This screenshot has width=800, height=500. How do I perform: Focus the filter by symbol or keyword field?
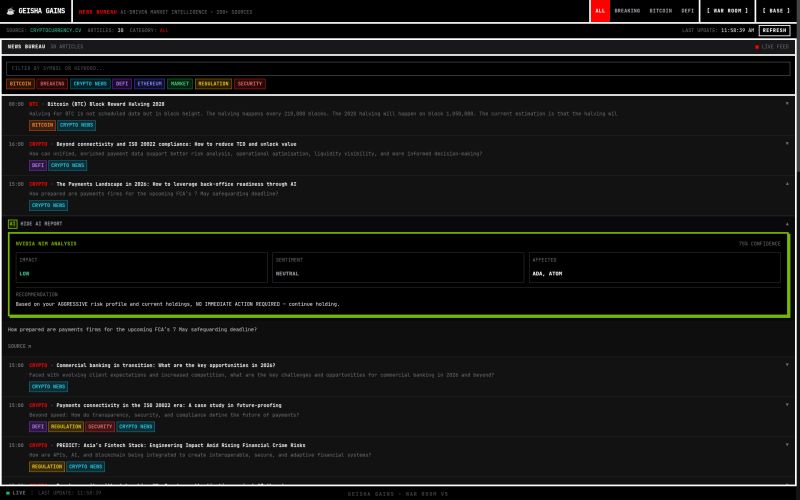[x=398, y=68]
